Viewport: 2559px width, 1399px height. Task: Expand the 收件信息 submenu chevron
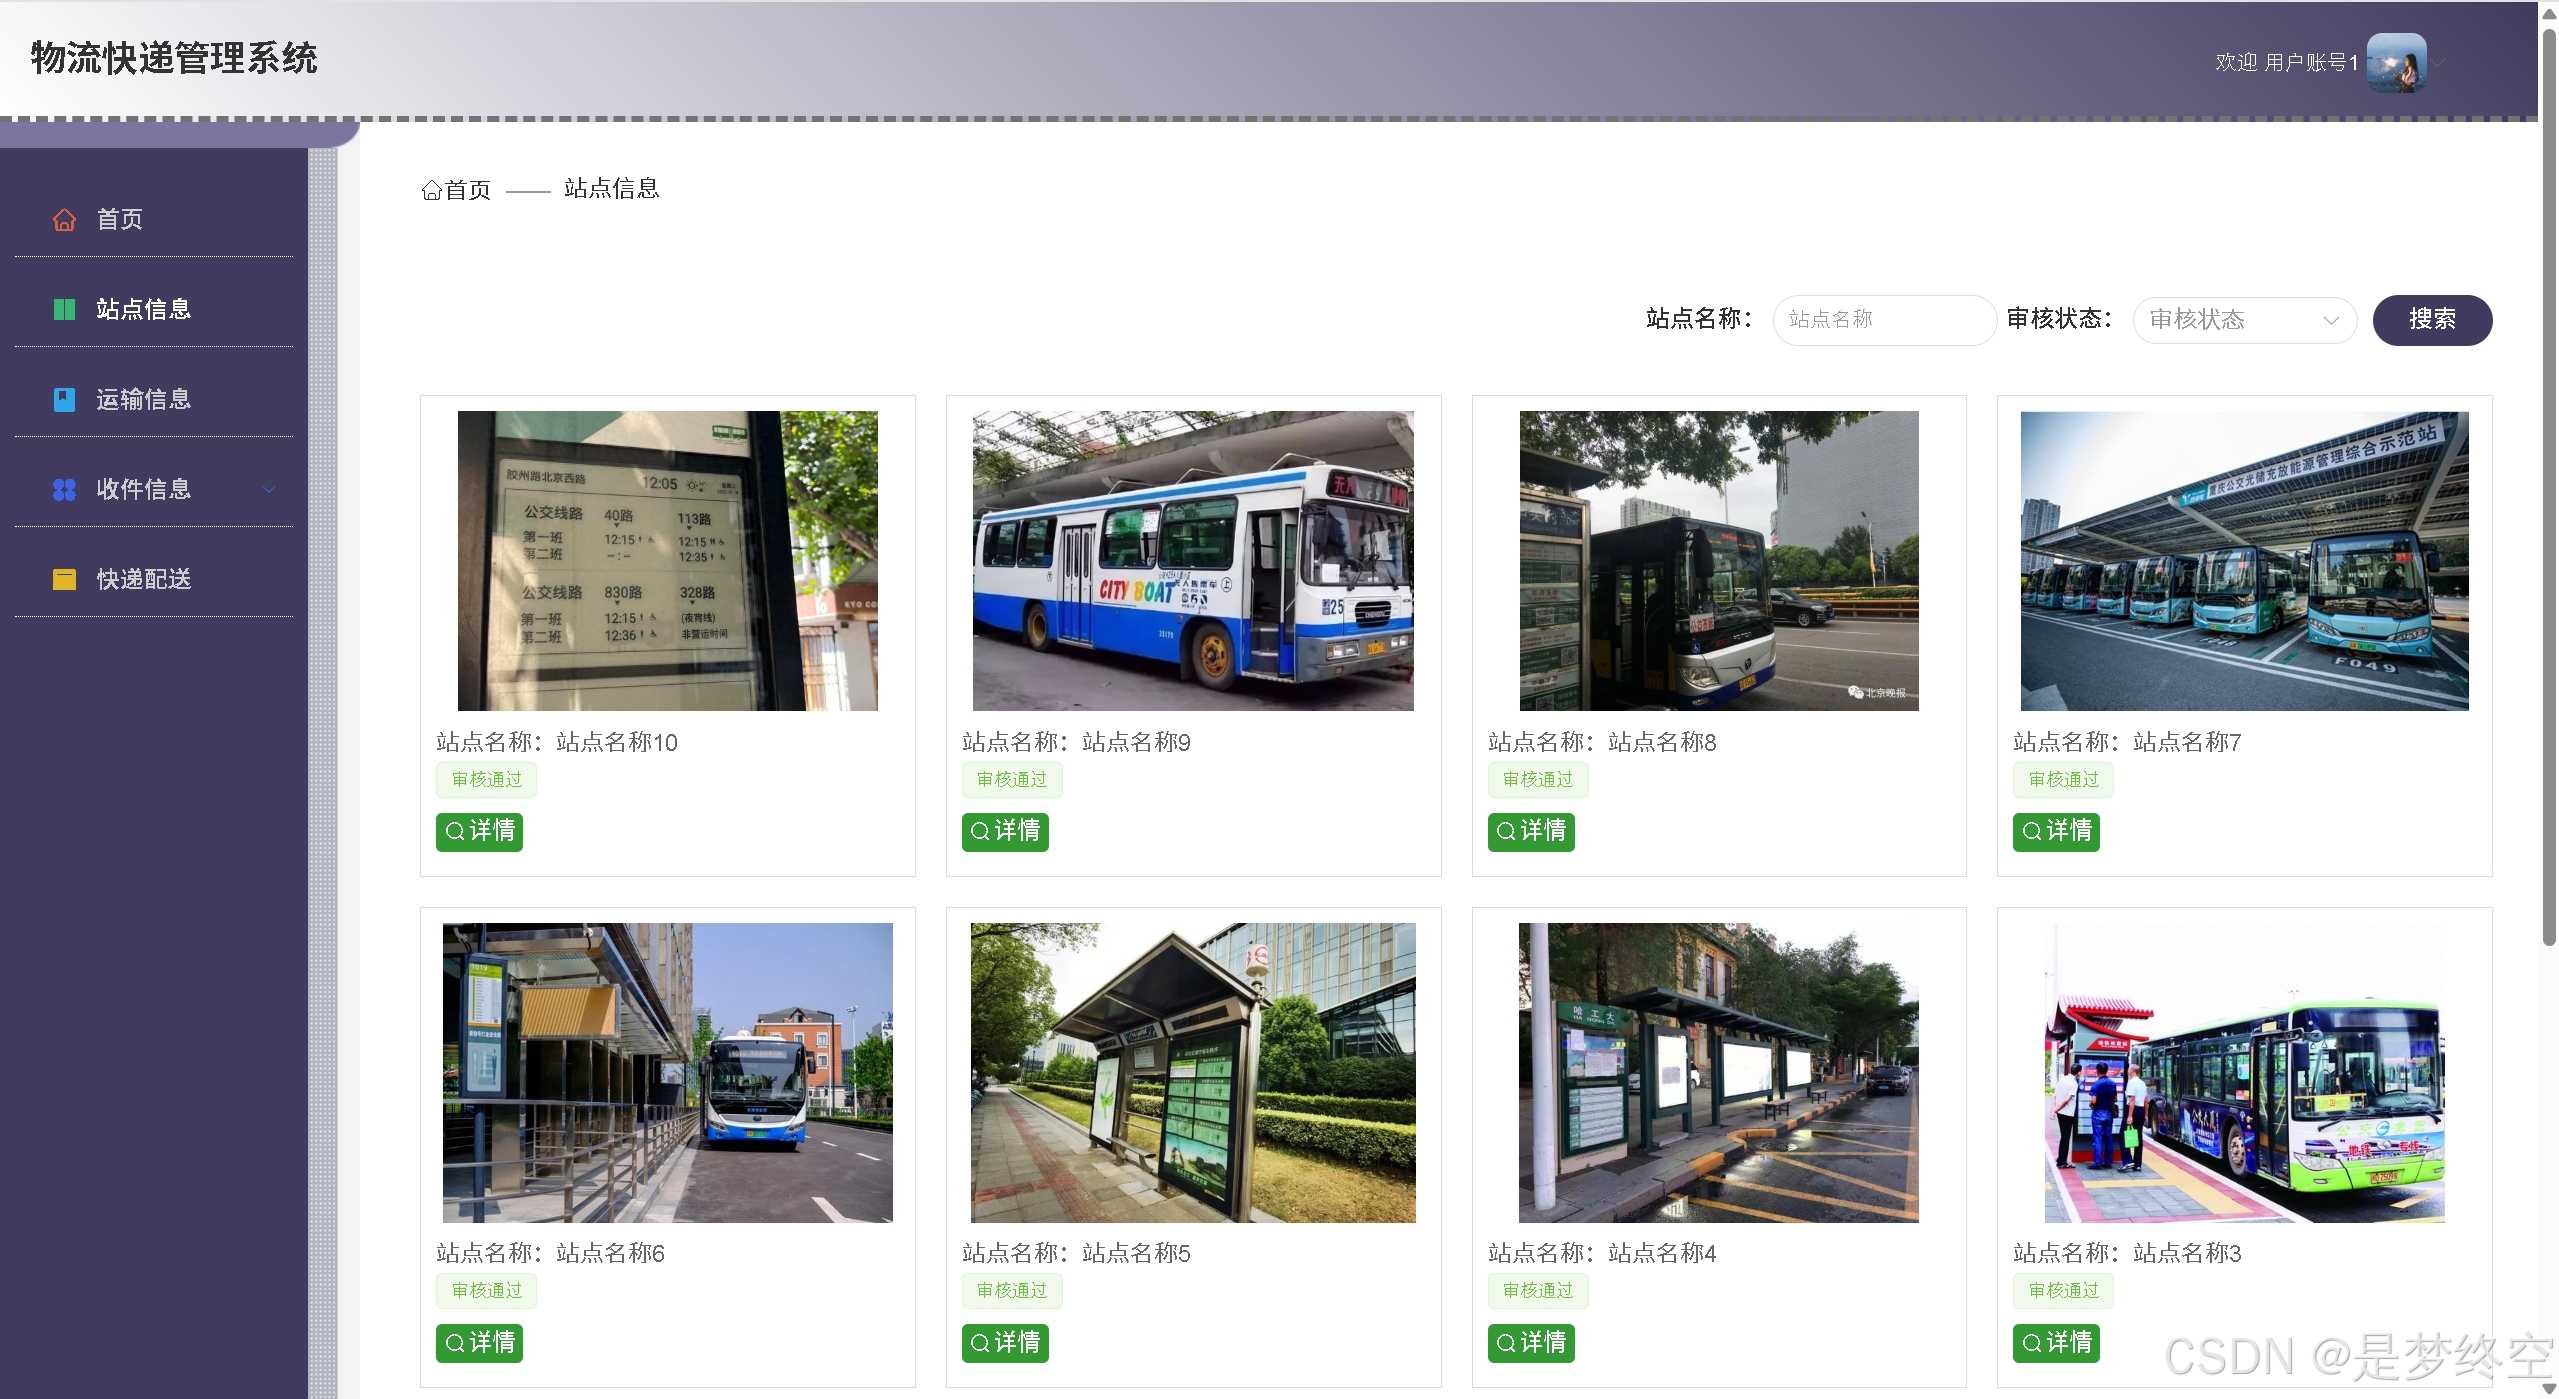(x=268, y=490)
